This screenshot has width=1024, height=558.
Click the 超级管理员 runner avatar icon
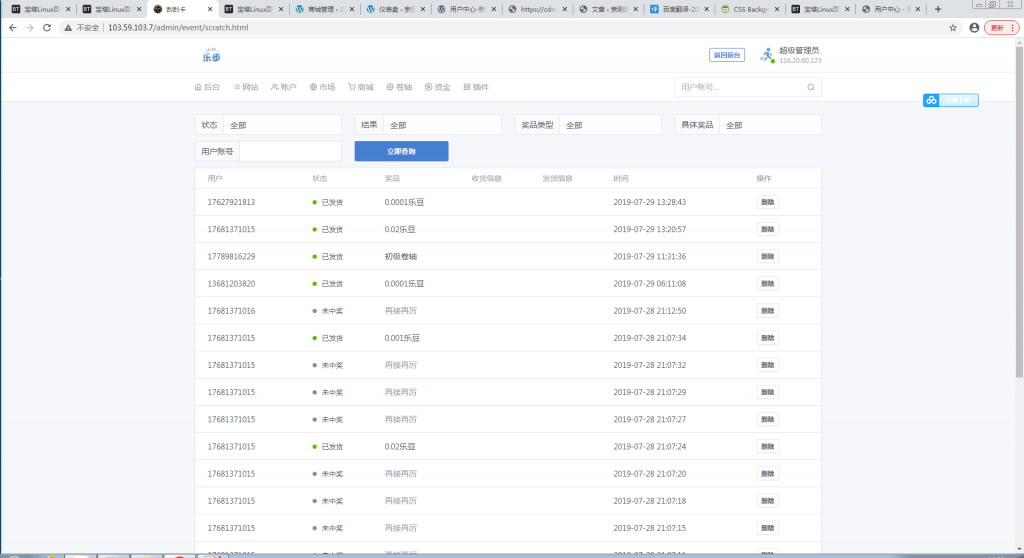[x=766, y=56]
